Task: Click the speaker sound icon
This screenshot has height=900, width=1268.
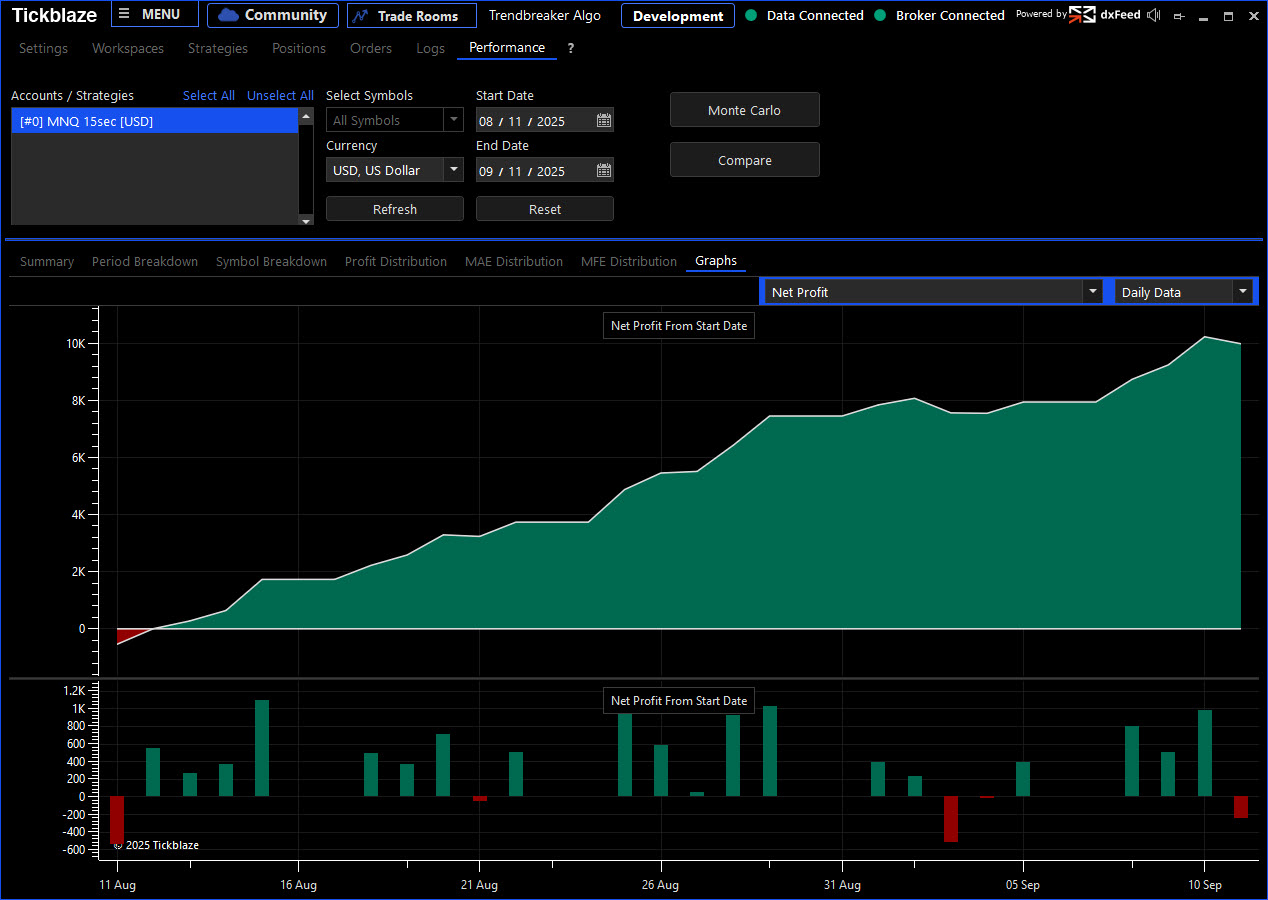Action: pos(1154,15)
